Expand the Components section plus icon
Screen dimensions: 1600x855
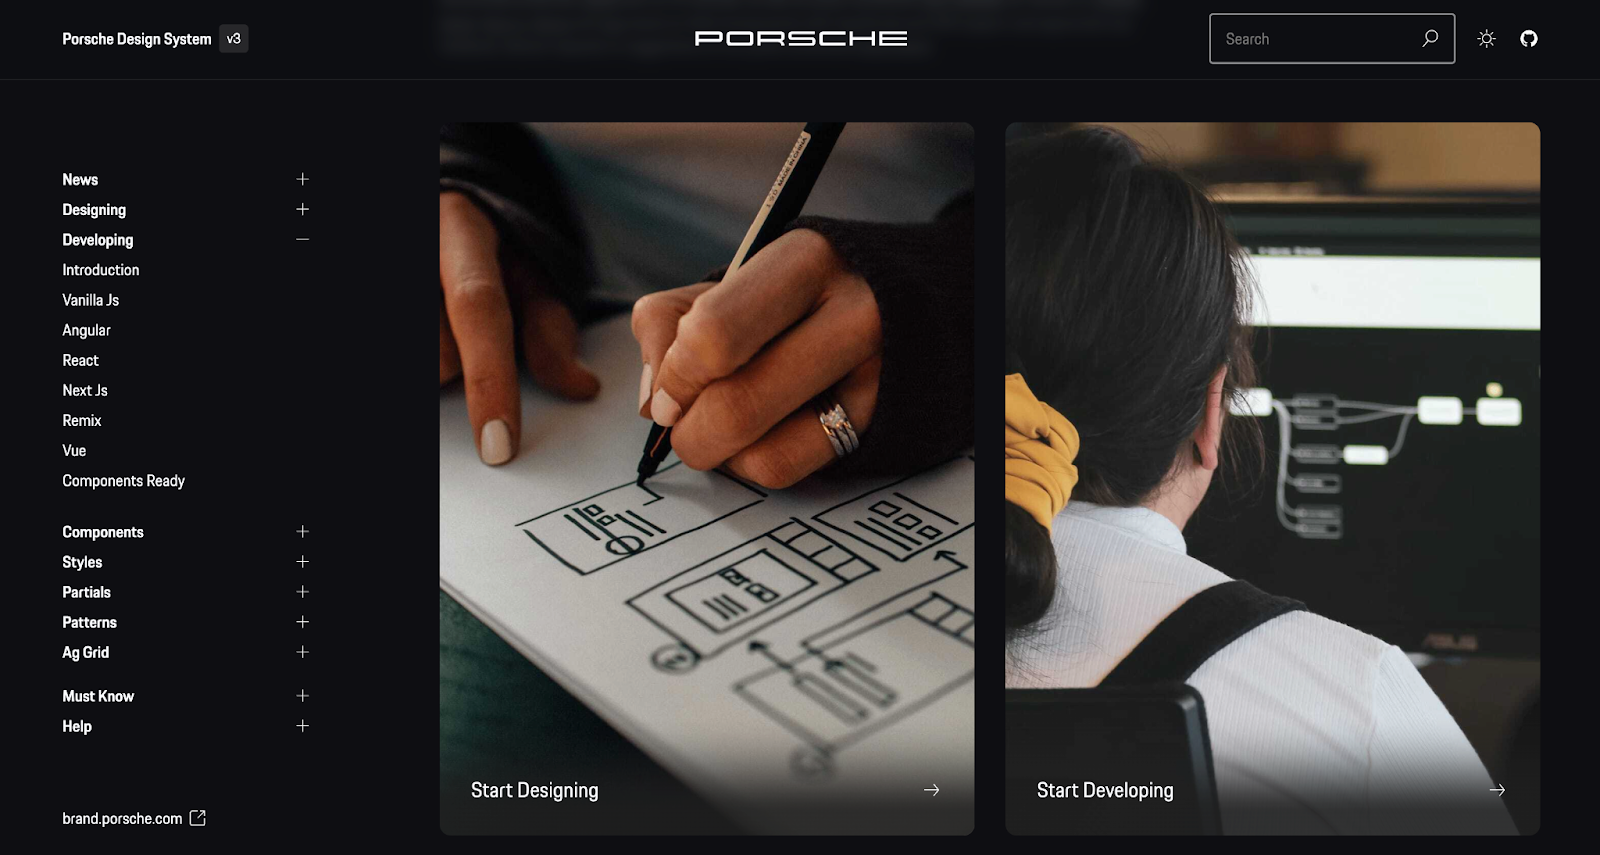point(302,532)
